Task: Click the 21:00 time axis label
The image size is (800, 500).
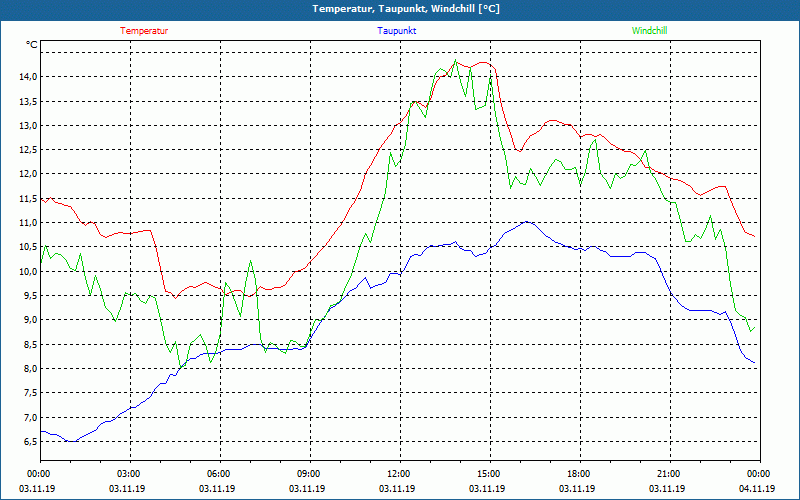Action: click(x=670, y=474)
